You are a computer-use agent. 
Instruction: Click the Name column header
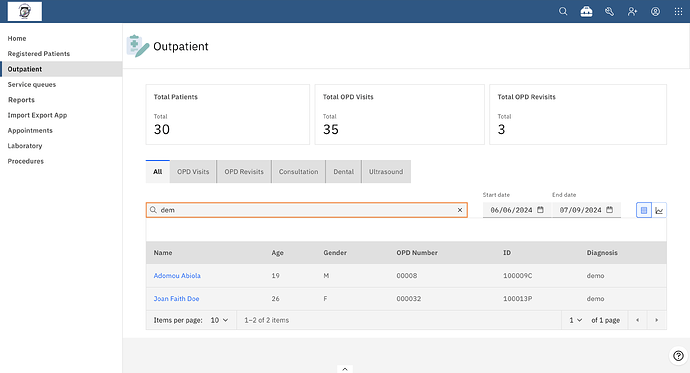coord(163,253)
